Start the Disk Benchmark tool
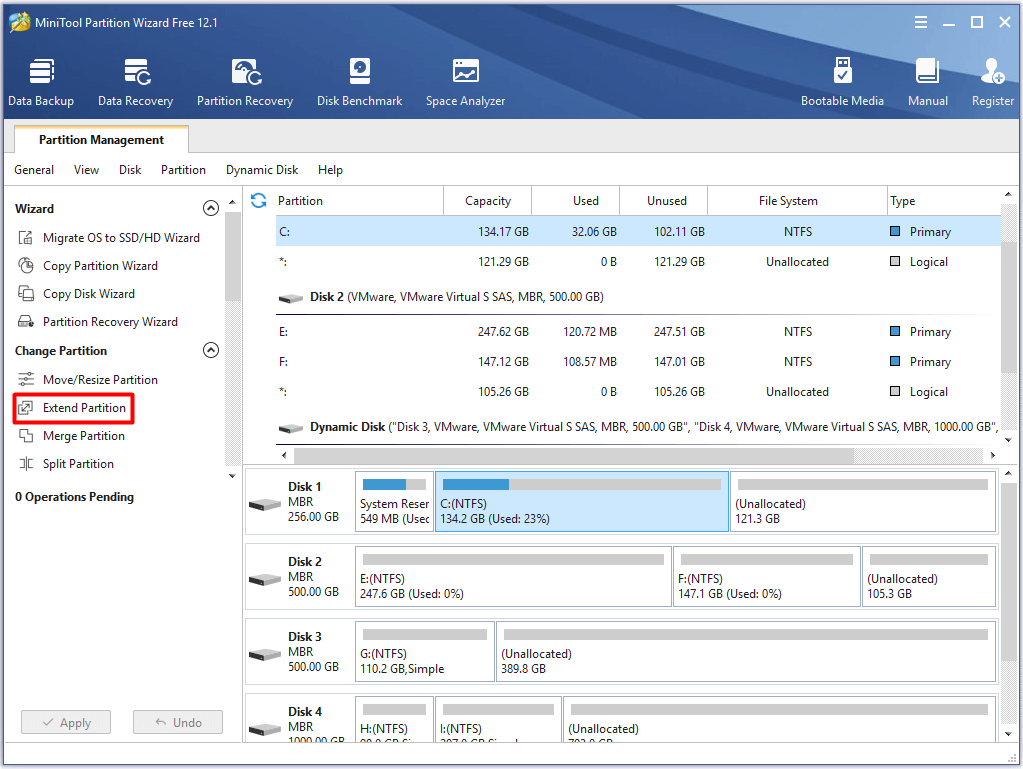This screenshot has width=1023, height=769. [x=359, y=83]
